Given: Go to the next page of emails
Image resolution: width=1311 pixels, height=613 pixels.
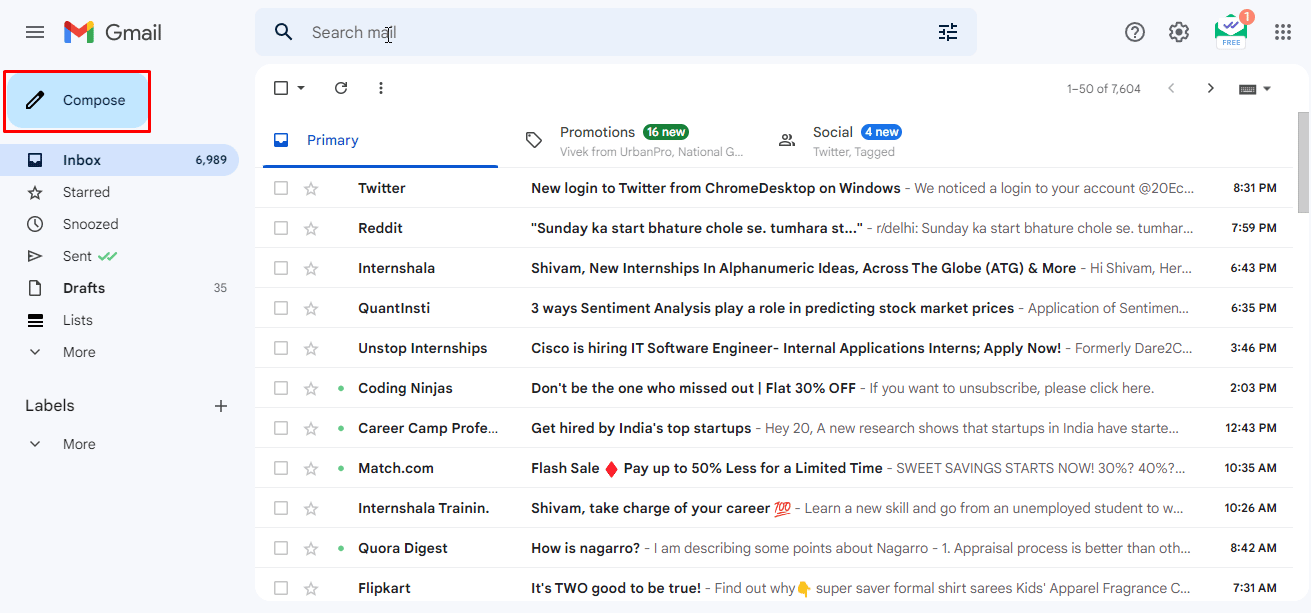Looking at the screenshot, I should tap(1210, 88).
